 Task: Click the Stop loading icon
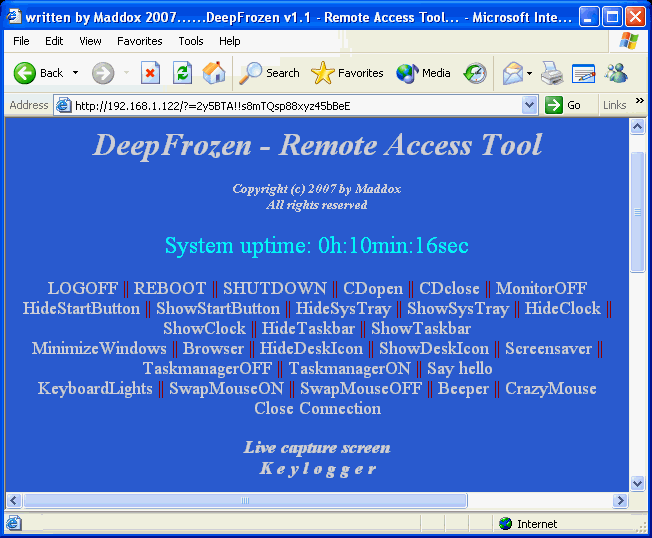pos(150,73)
